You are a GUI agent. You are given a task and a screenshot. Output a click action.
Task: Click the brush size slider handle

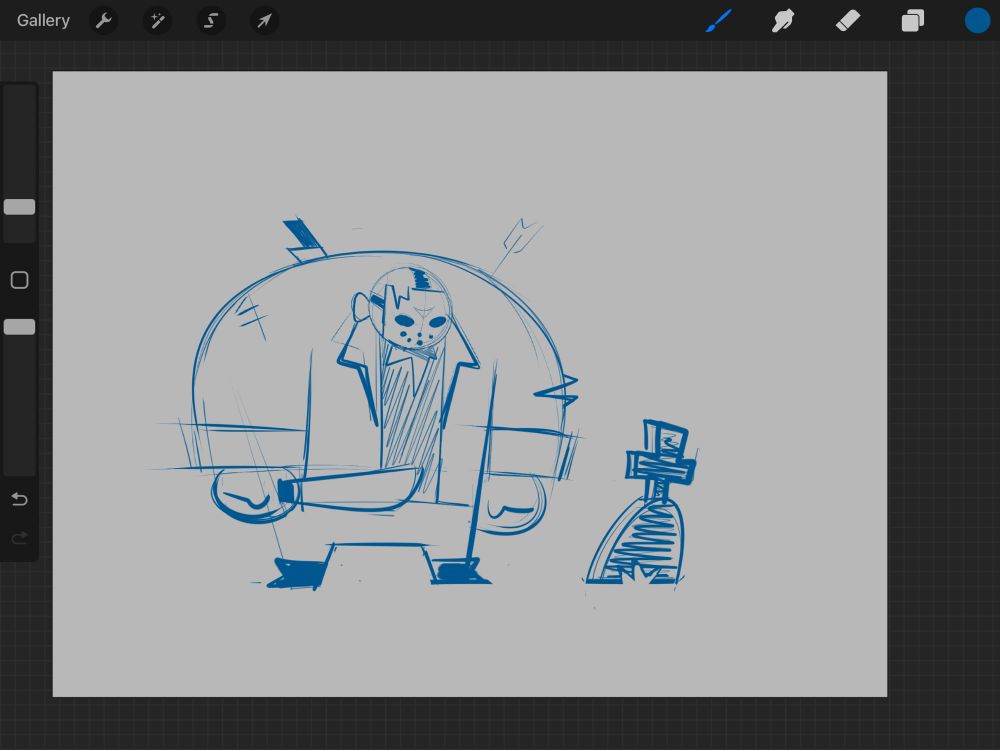19,207
